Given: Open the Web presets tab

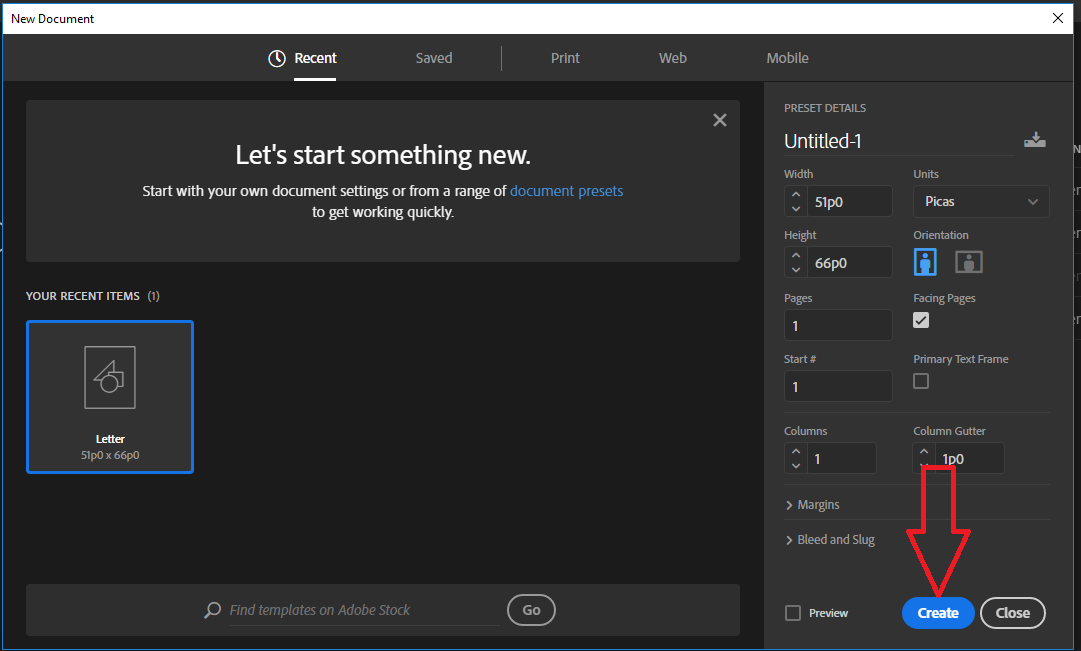Looking at the screenshot, I should point(673,59).
